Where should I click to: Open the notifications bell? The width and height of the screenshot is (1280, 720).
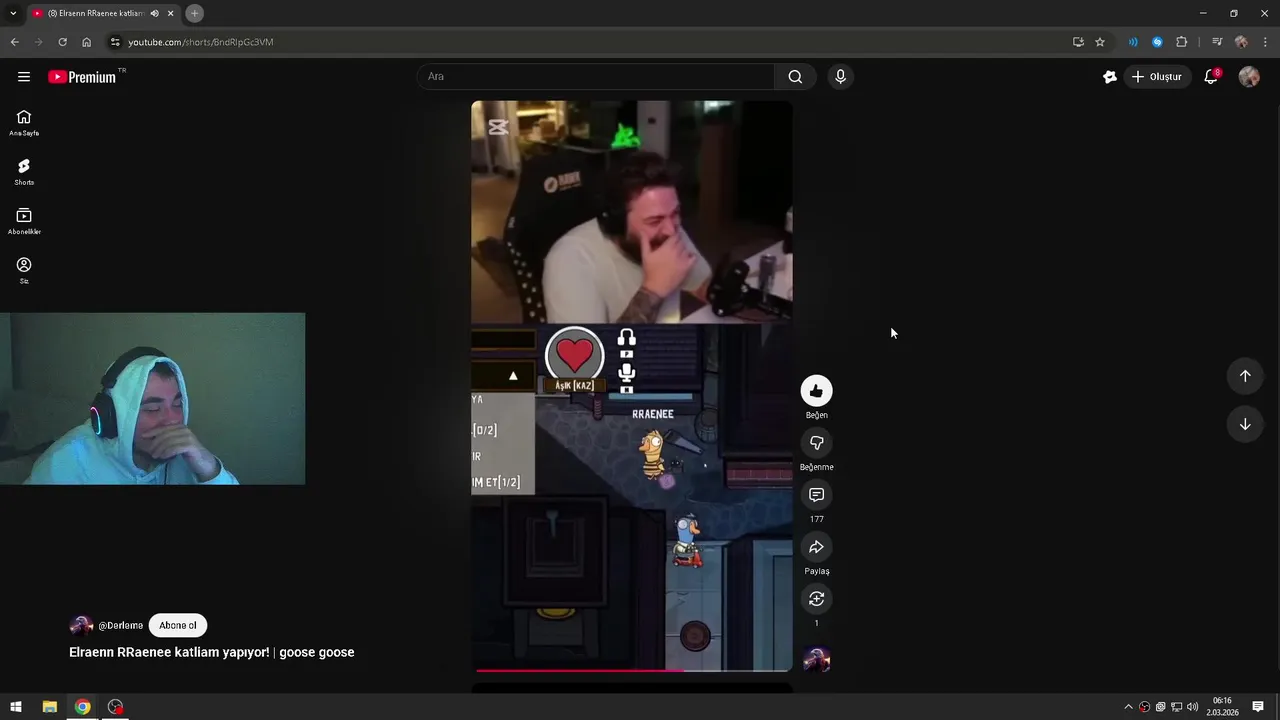coord(1211,77)
